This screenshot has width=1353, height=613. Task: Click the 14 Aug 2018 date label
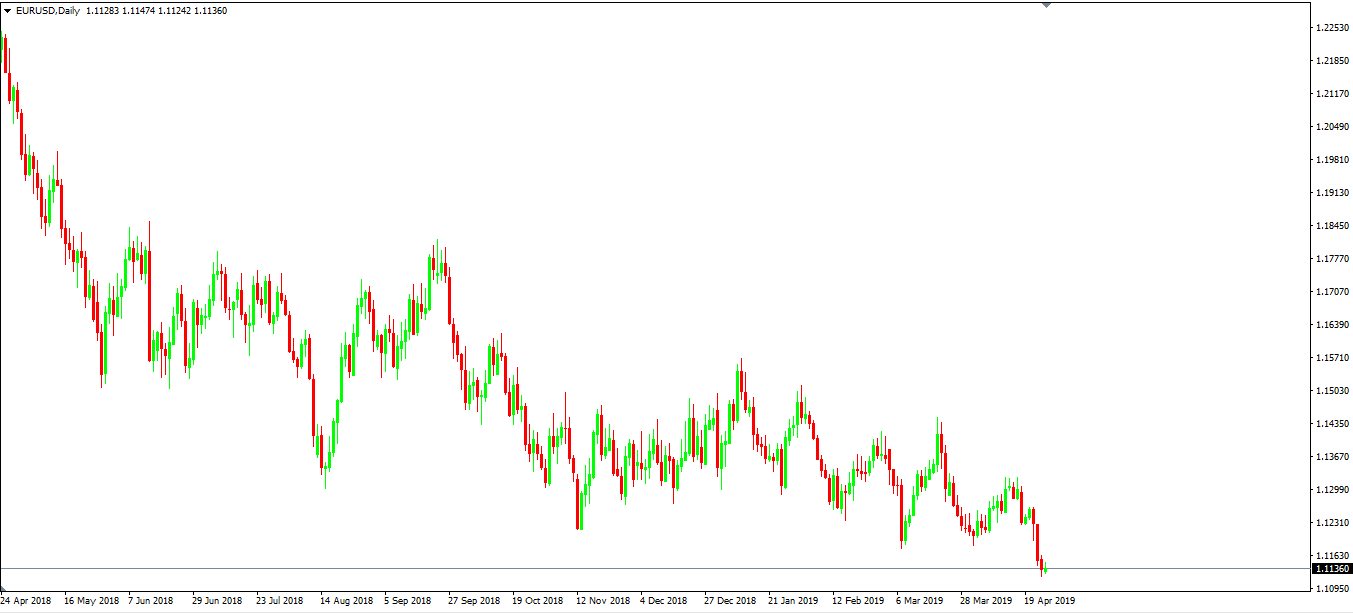point(345,601)
